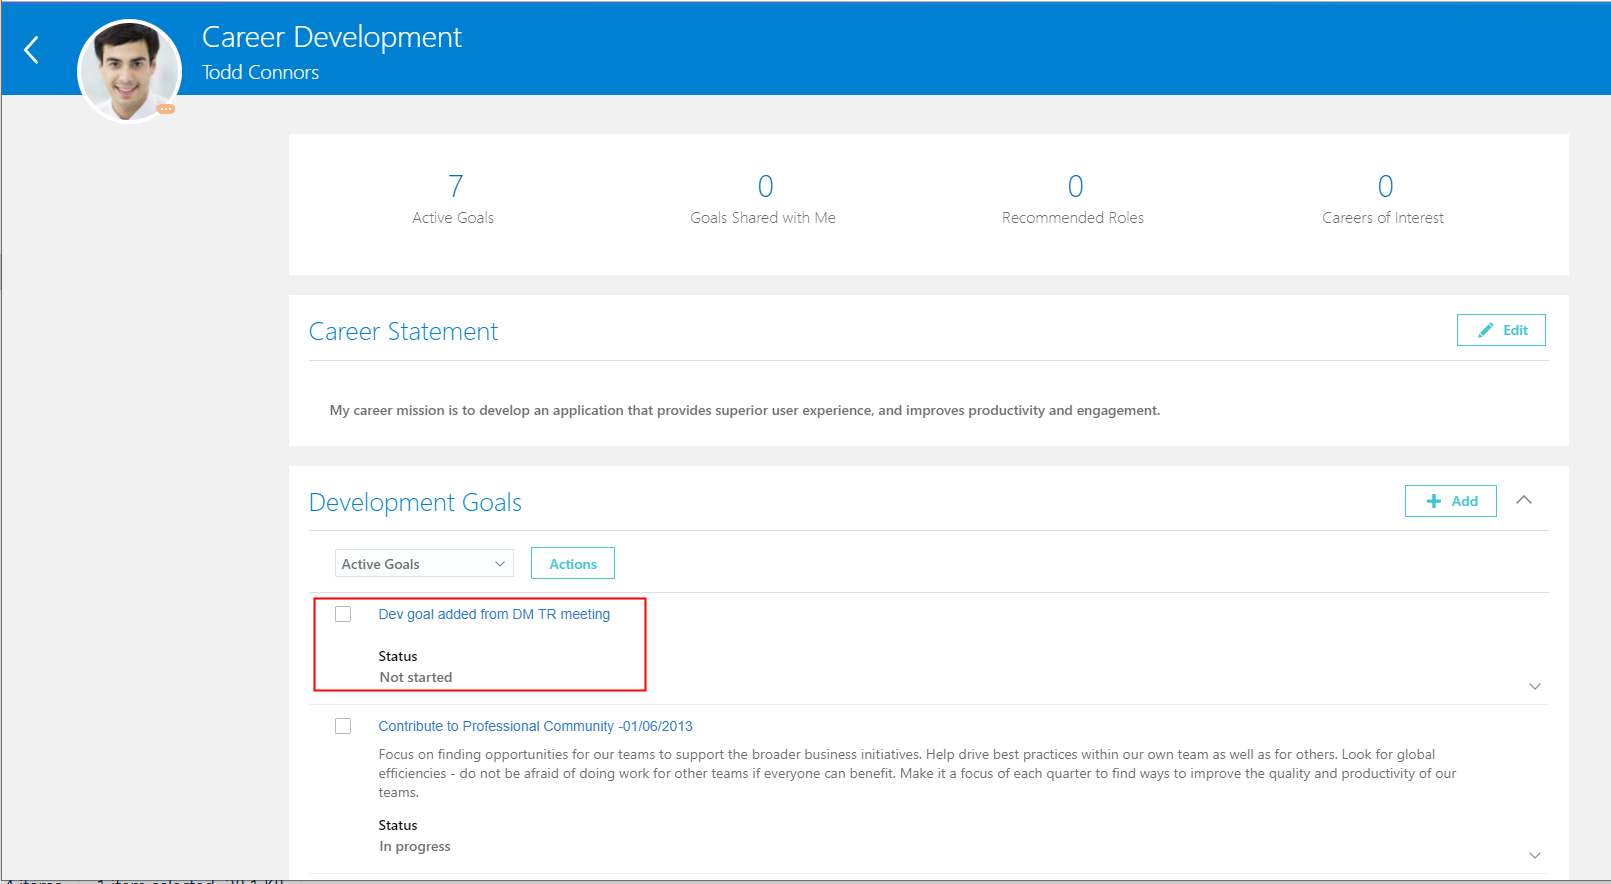This screenshot has width=1611, height=884.
Task: Click the Actions button
Action: tap(572, 564)
